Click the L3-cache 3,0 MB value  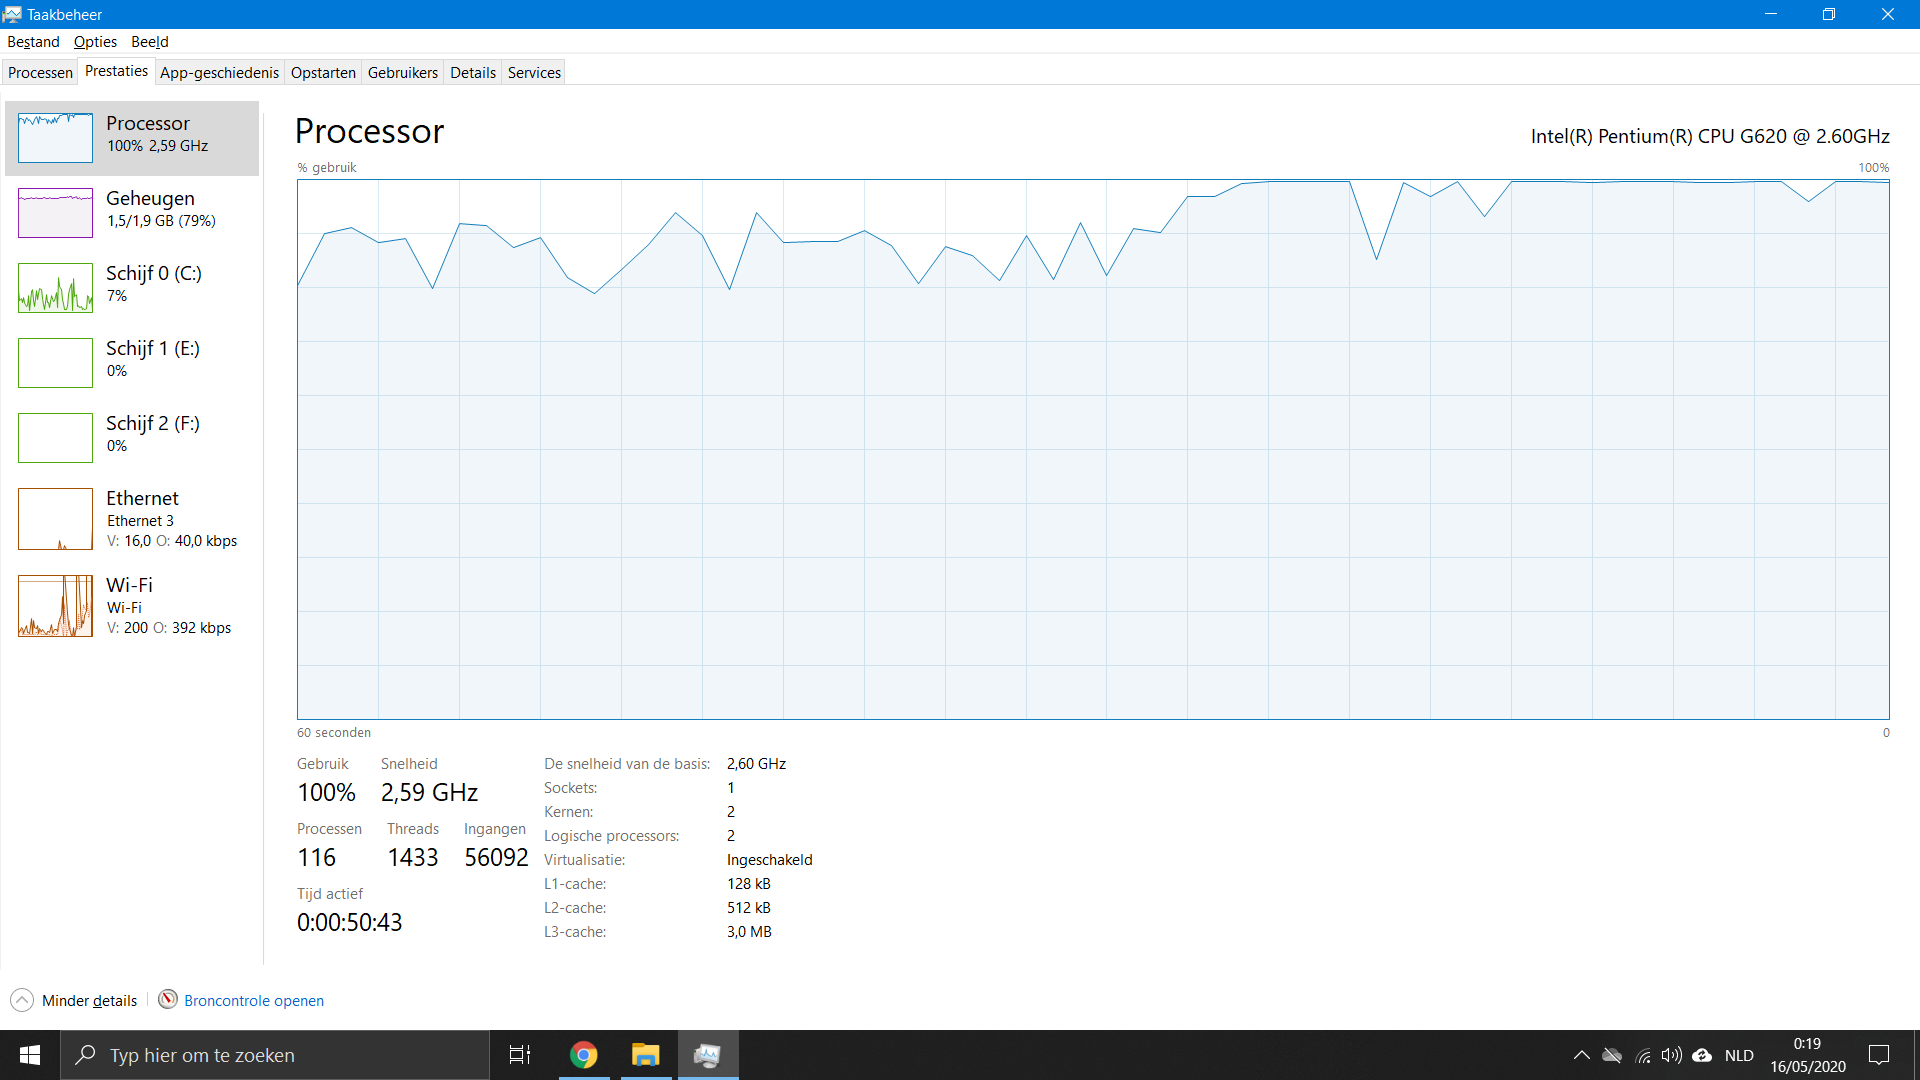pyautogui.click(x=749, y=932)
